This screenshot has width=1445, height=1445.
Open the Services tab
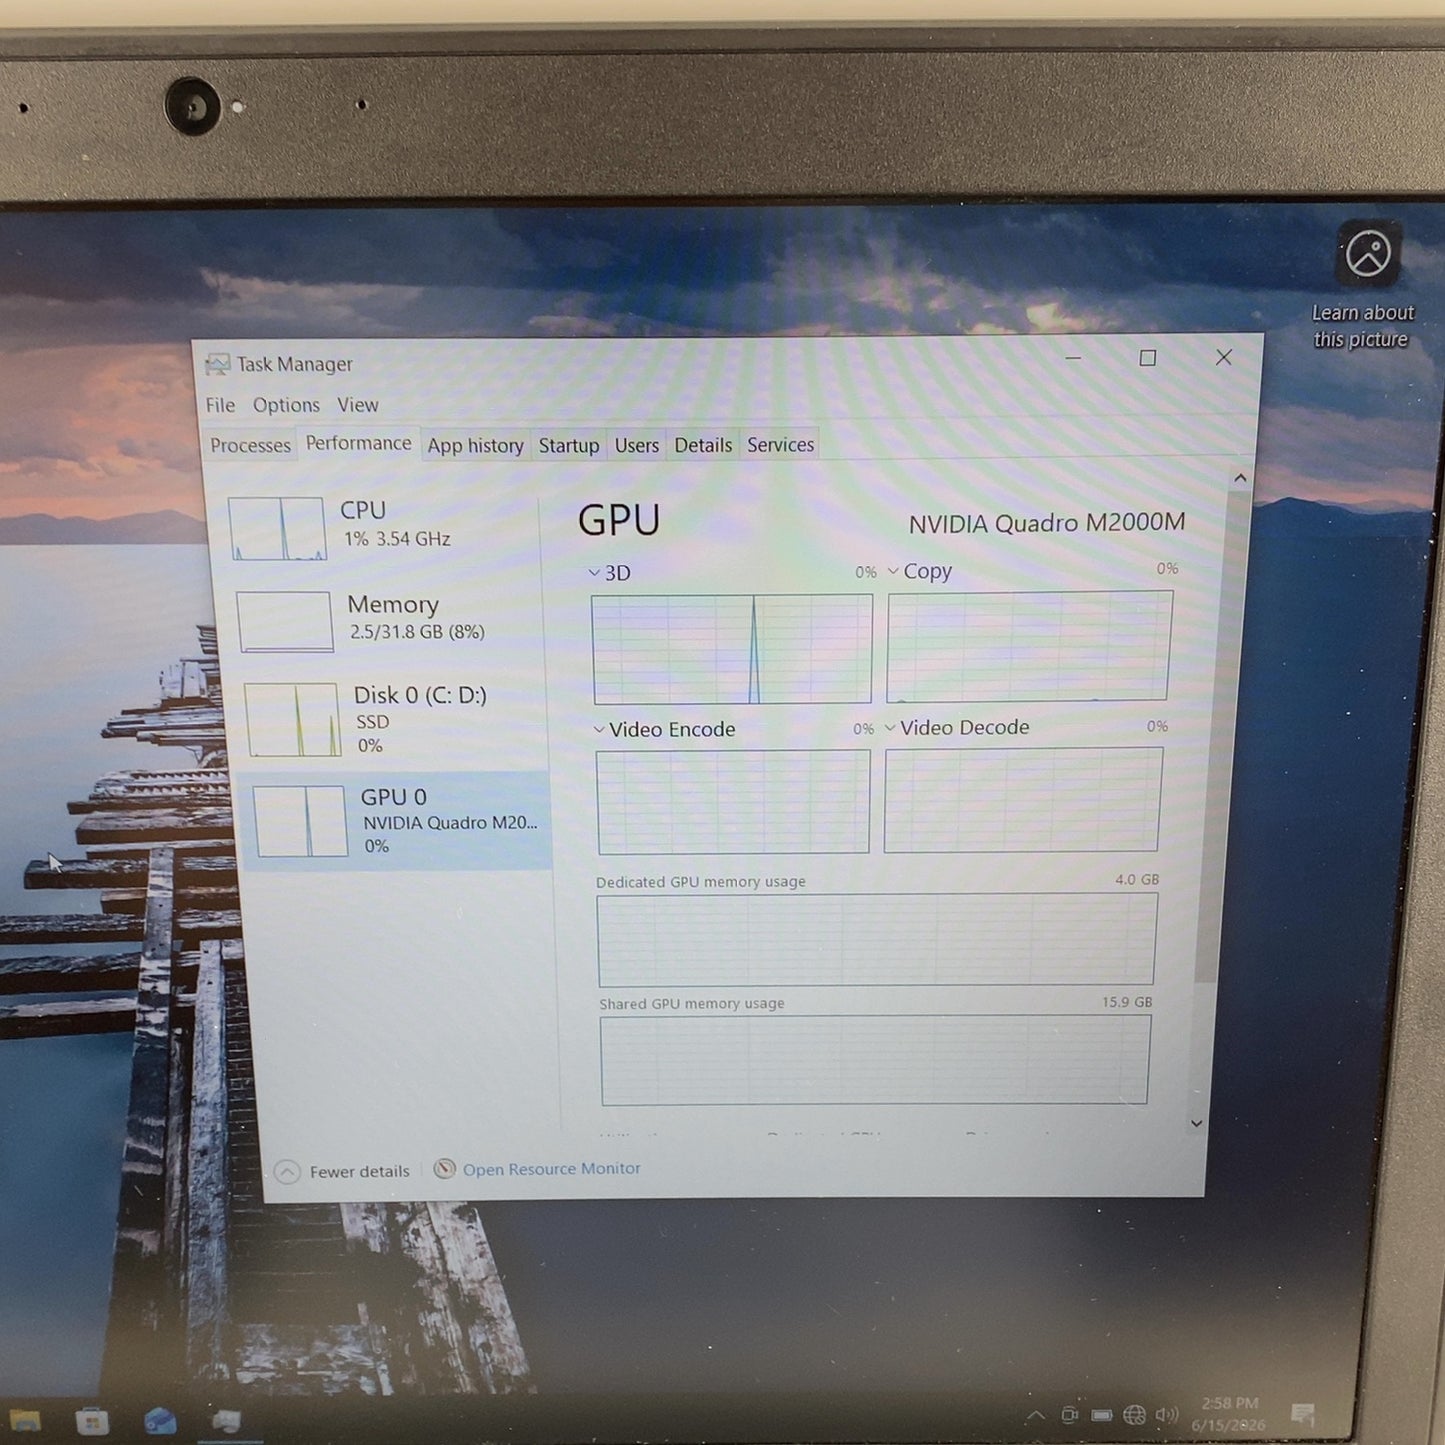point(780,445)
